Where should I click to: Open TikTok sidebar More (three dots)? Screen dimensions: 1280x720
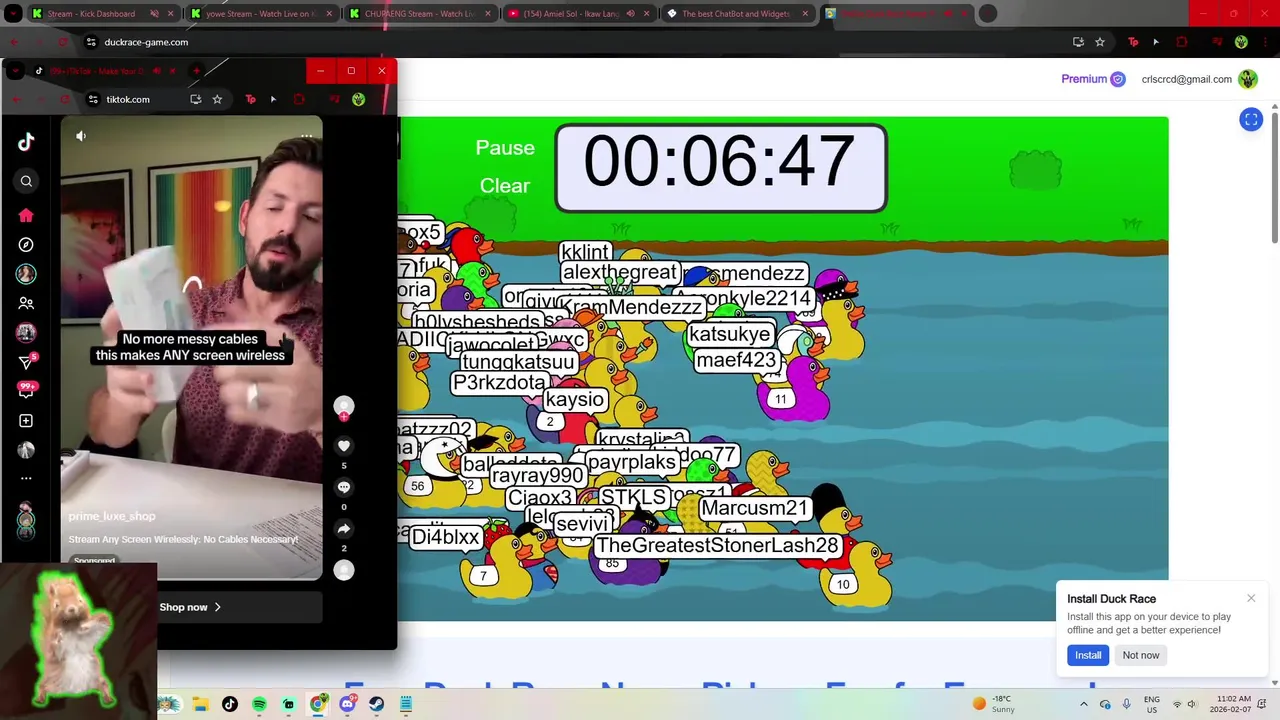[x=26, y=479]
